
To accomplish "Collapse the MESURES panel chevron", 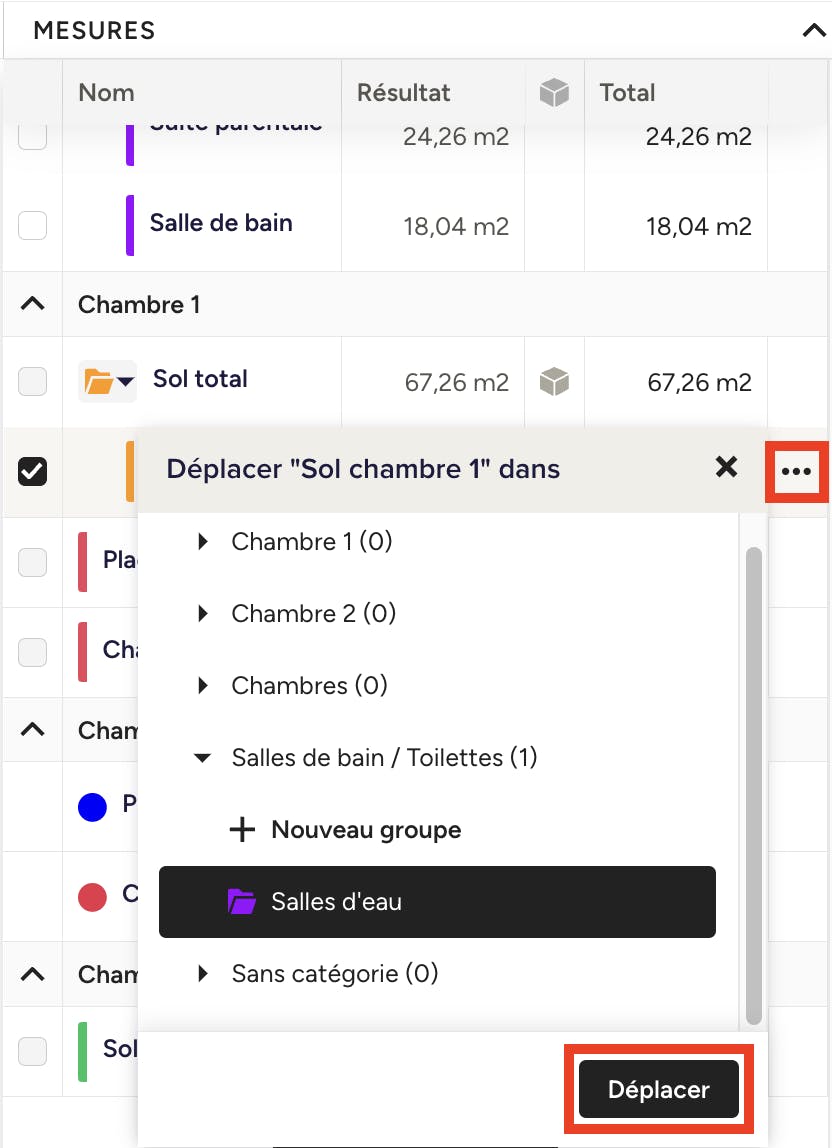I will (813, 31).
